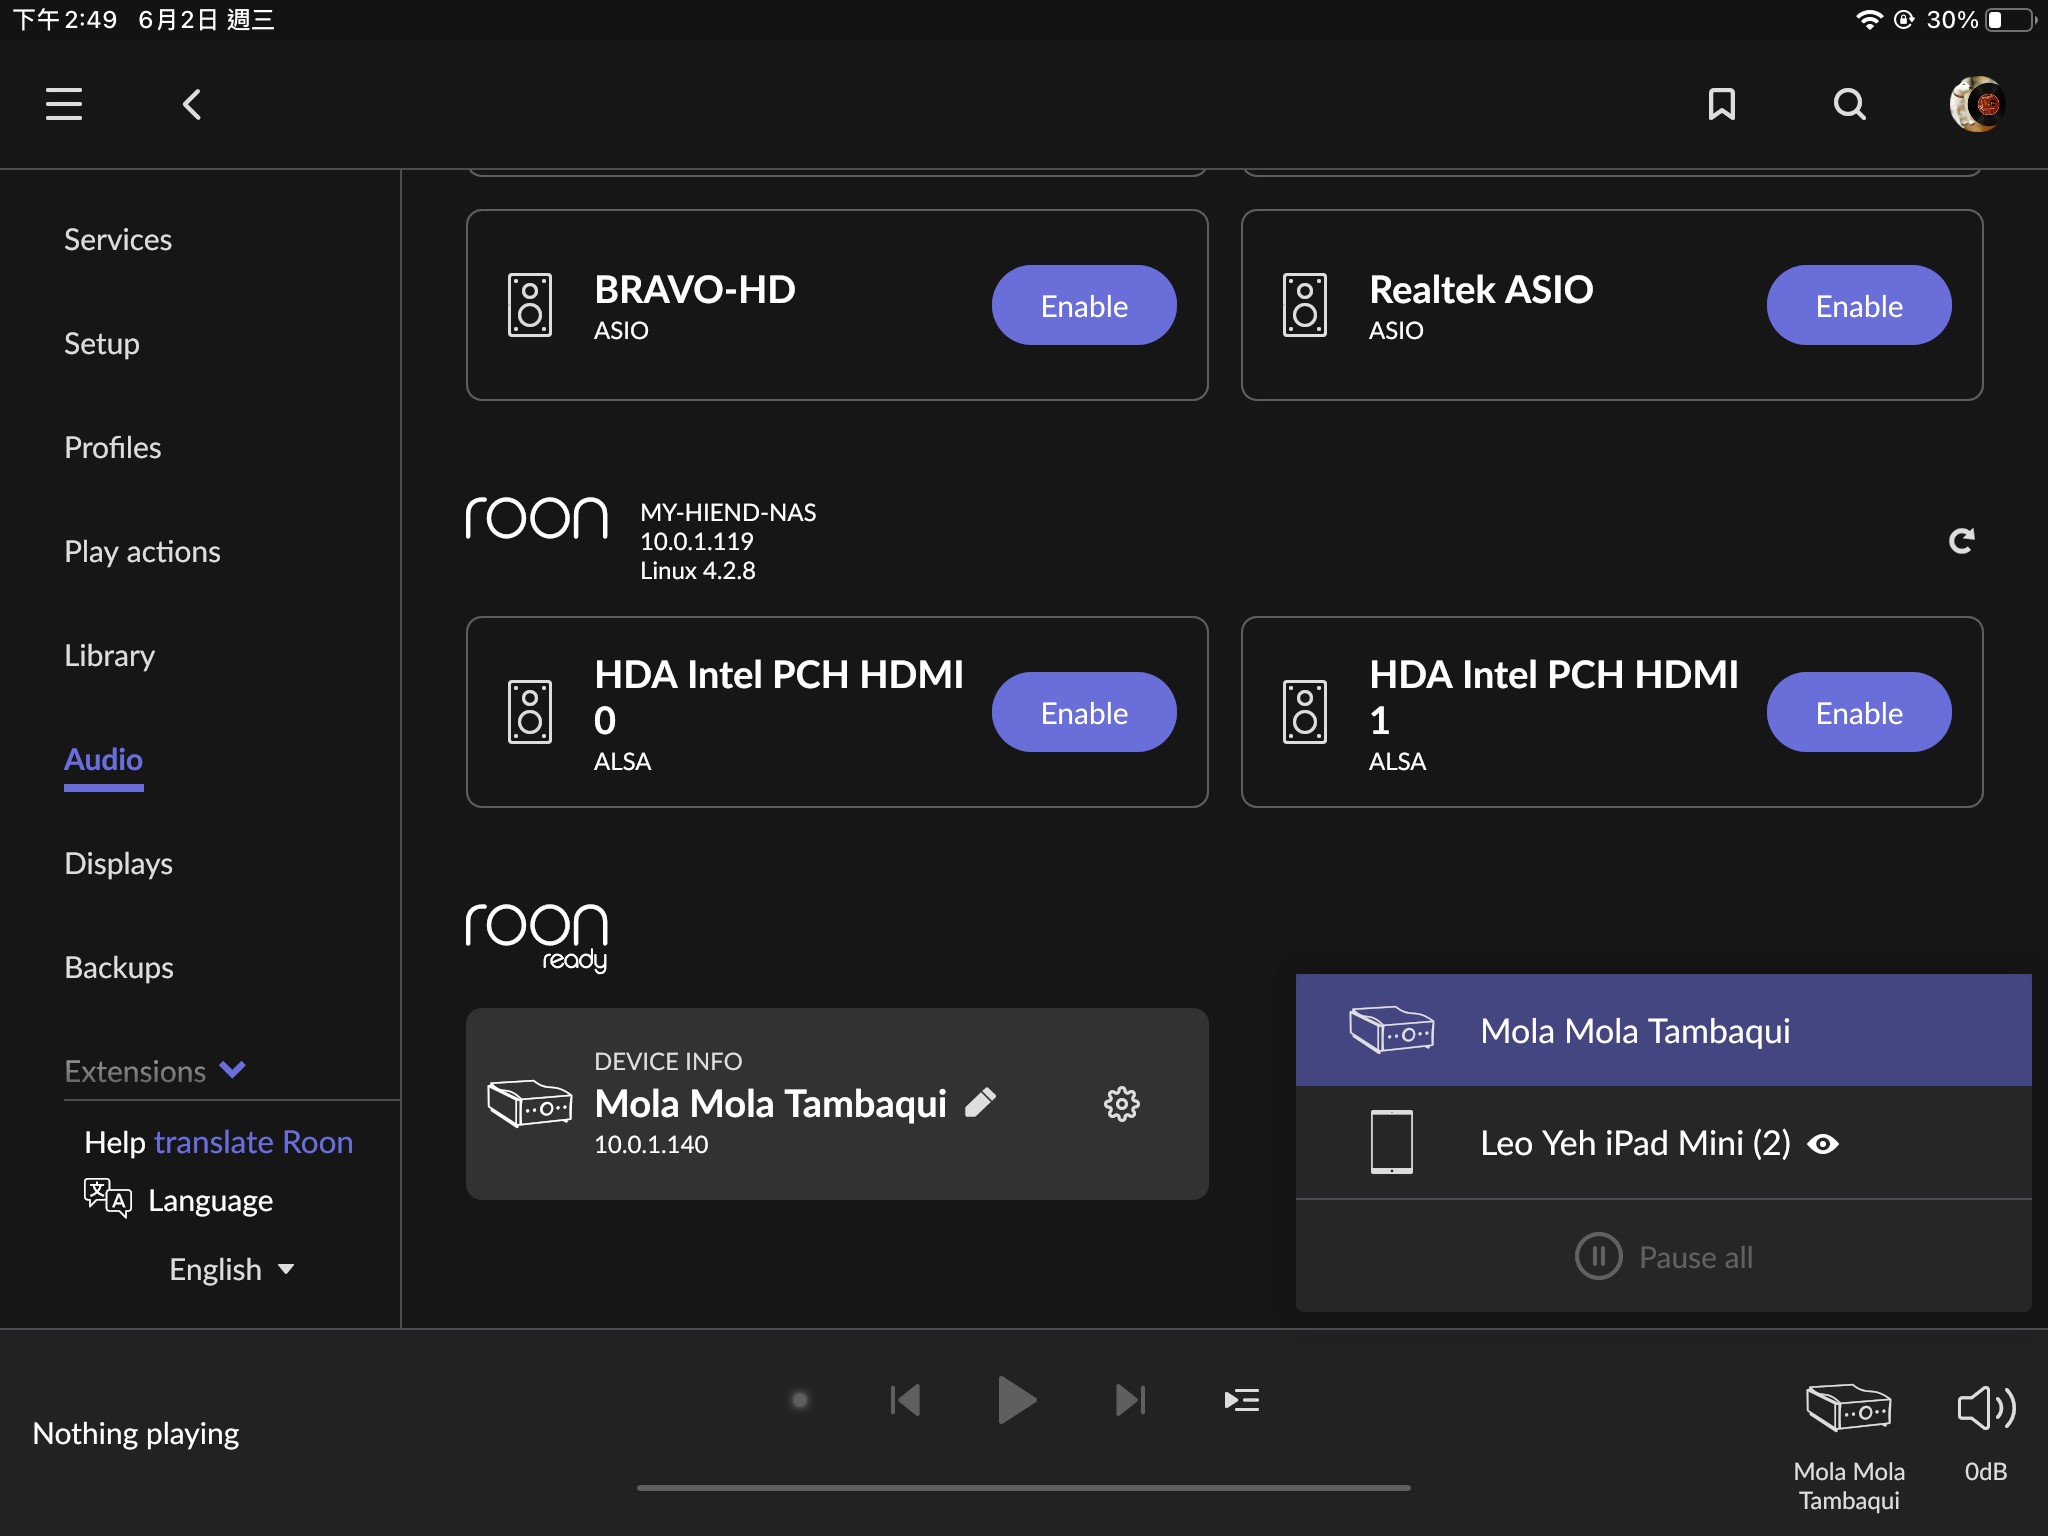Open the English language dropdown

tap(232, 1269)
